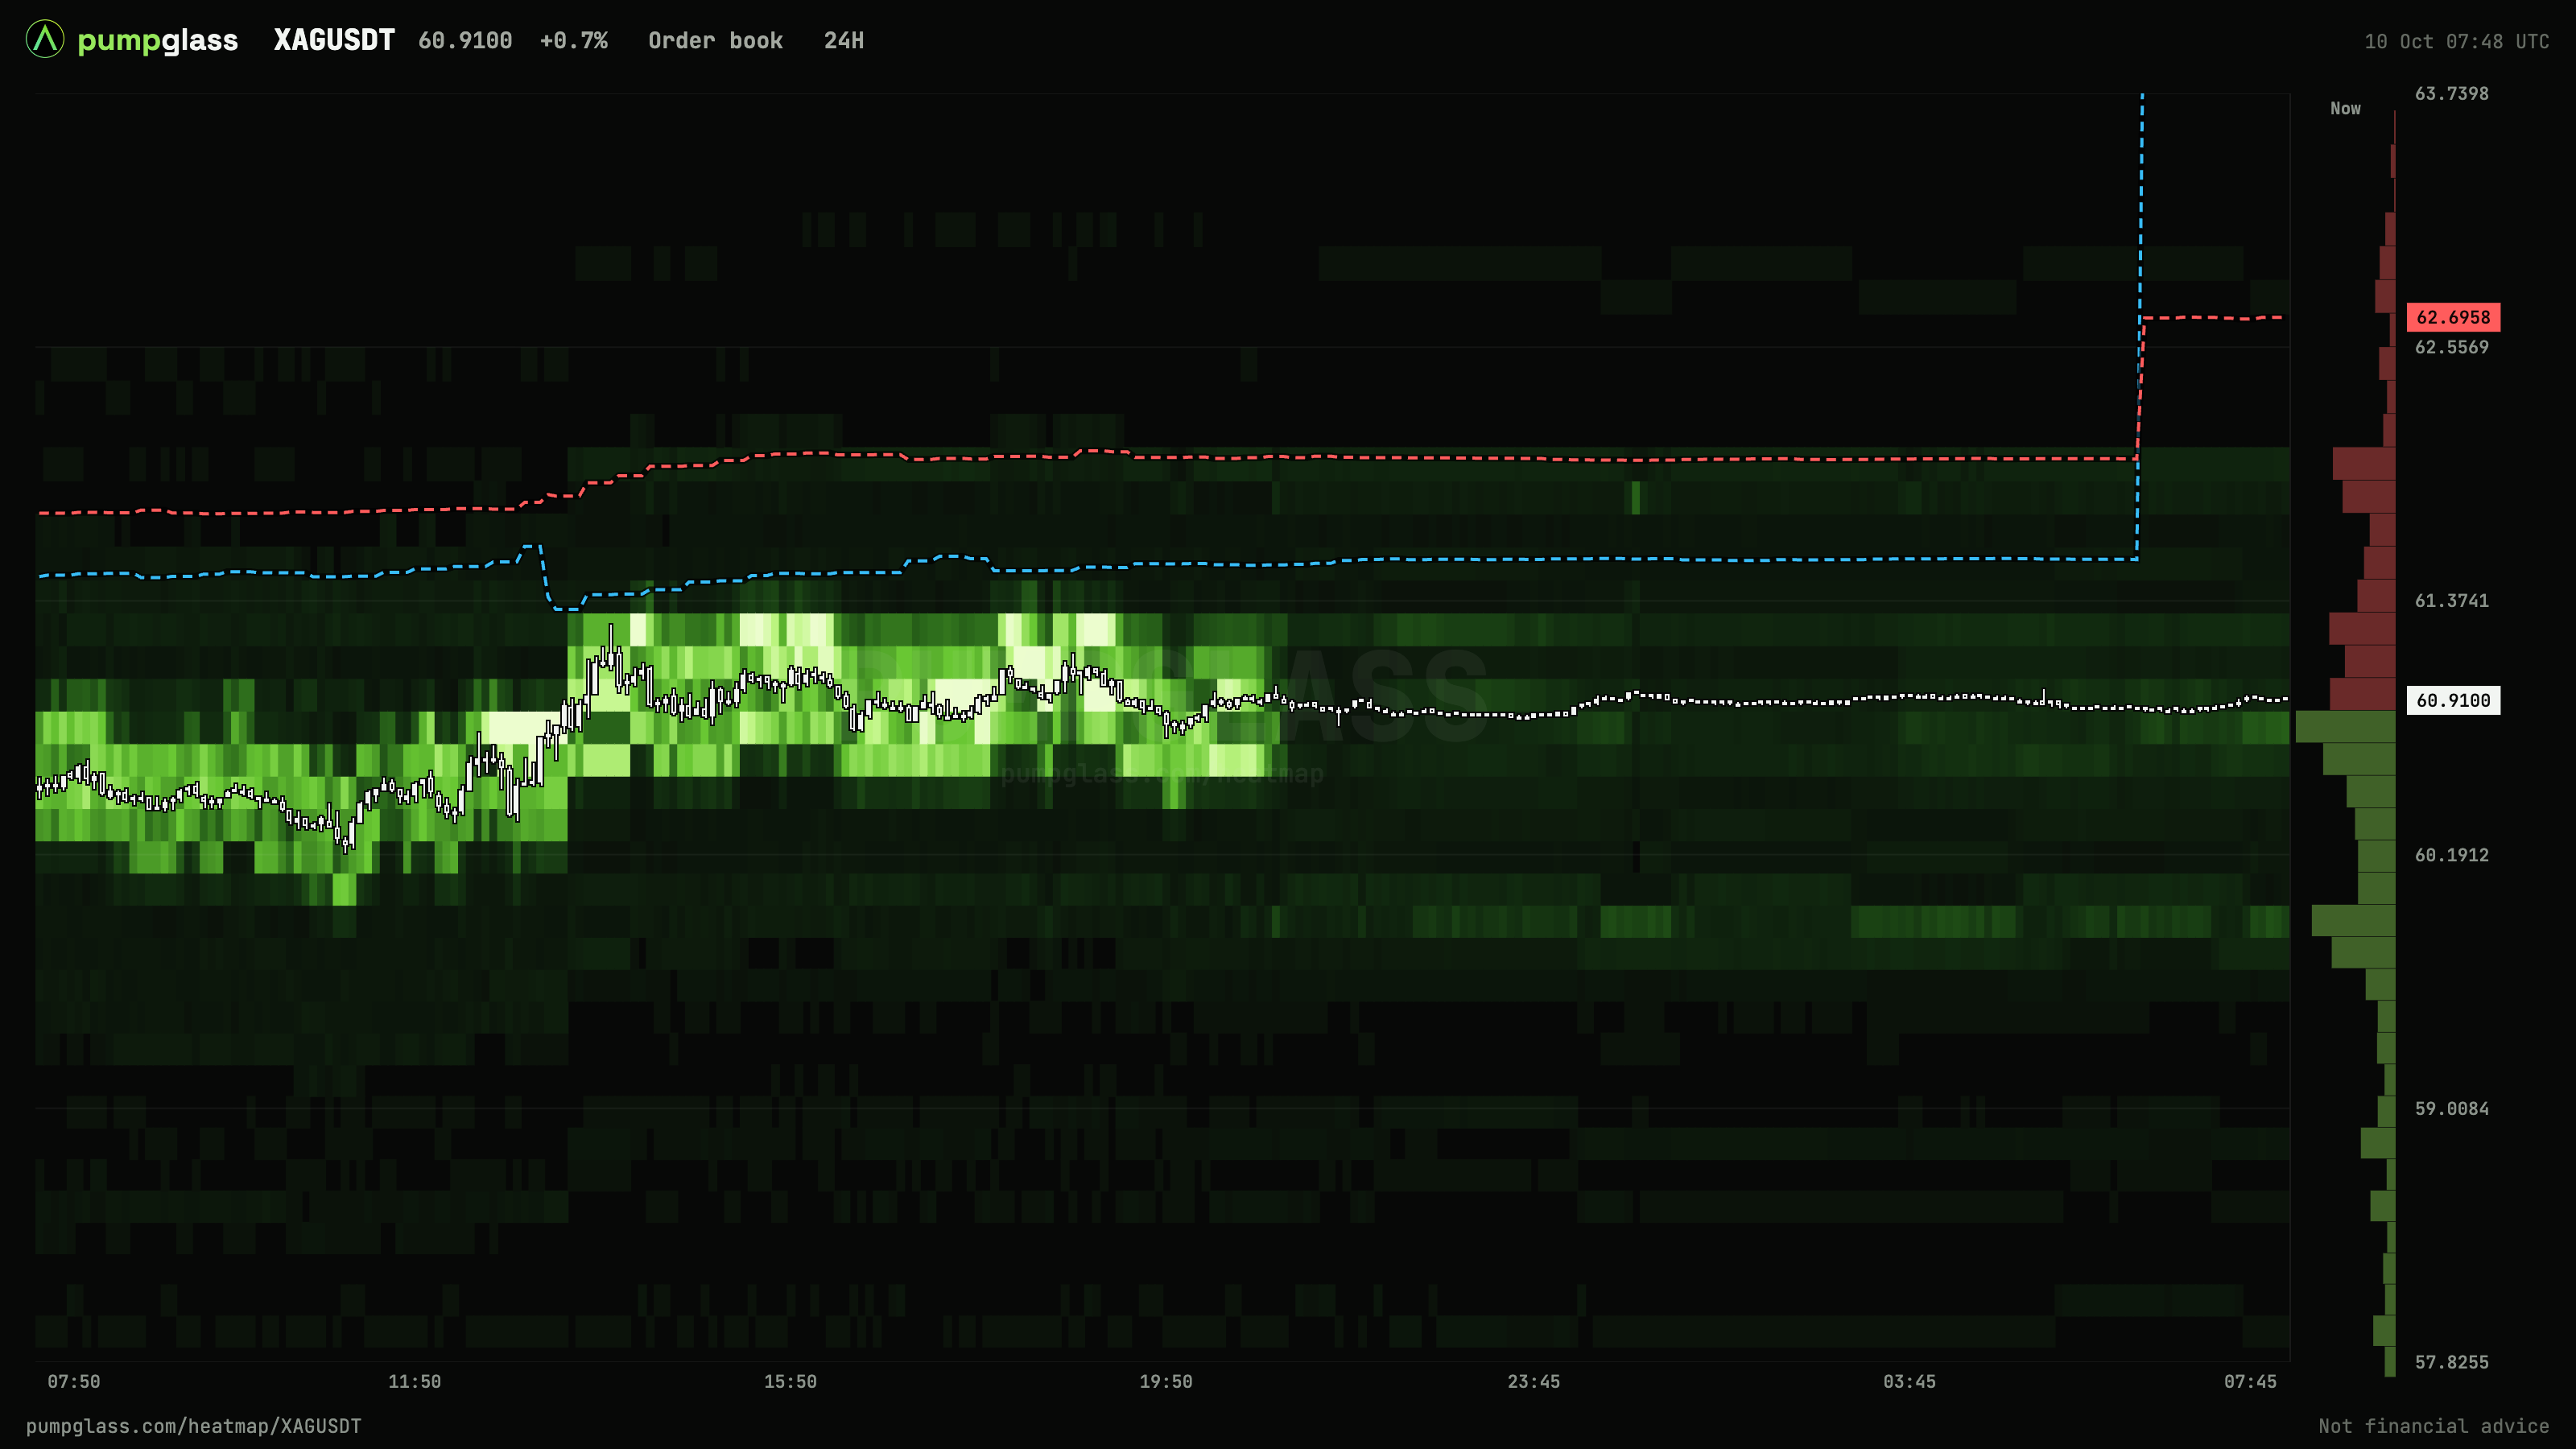Image resolution: width=2576 pixels, height=1449 pixels.
Task: Open the pumpglass brand name link
Action: click(158, 41)
